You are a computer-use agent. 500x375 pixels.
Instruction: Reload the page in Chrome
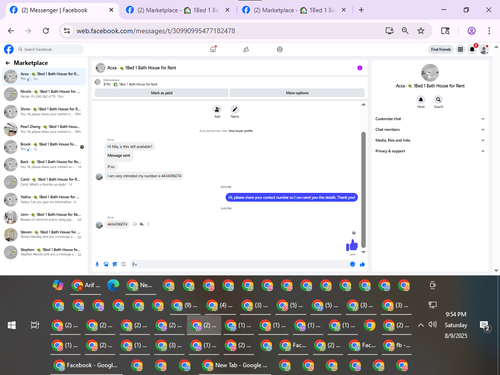(46, 31)
